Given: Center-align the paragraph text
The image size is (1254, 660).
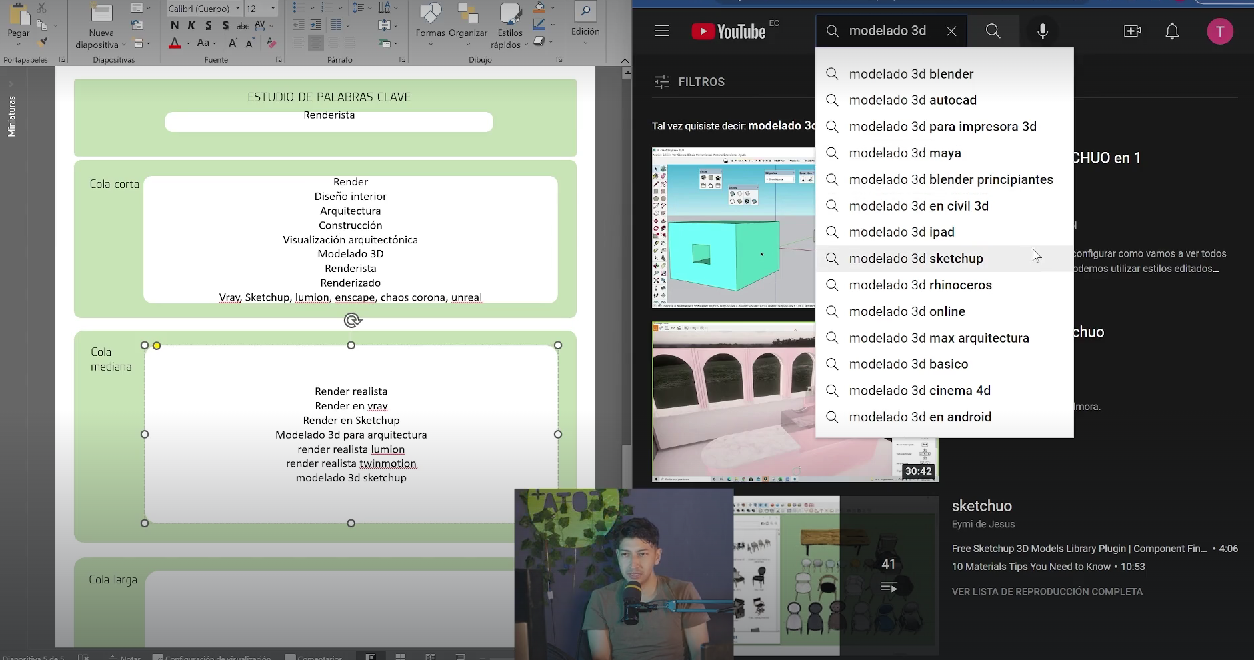Looking at the screenshot, I should click(x=315, y=42).
